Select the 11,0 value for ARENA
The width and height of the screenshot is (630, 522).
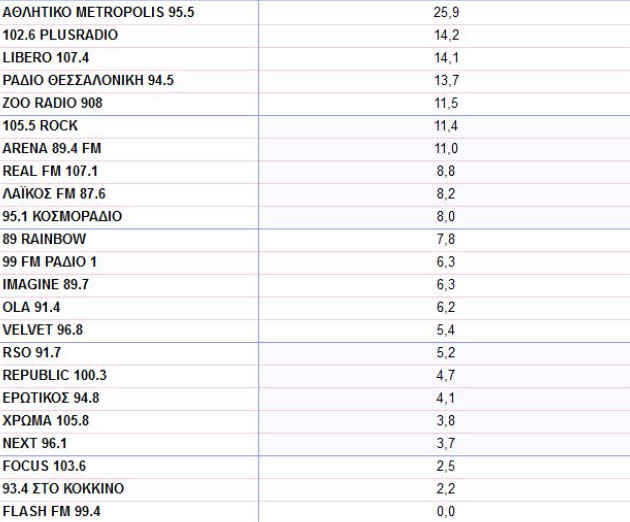pyautogui.click(x=445, y=148)
